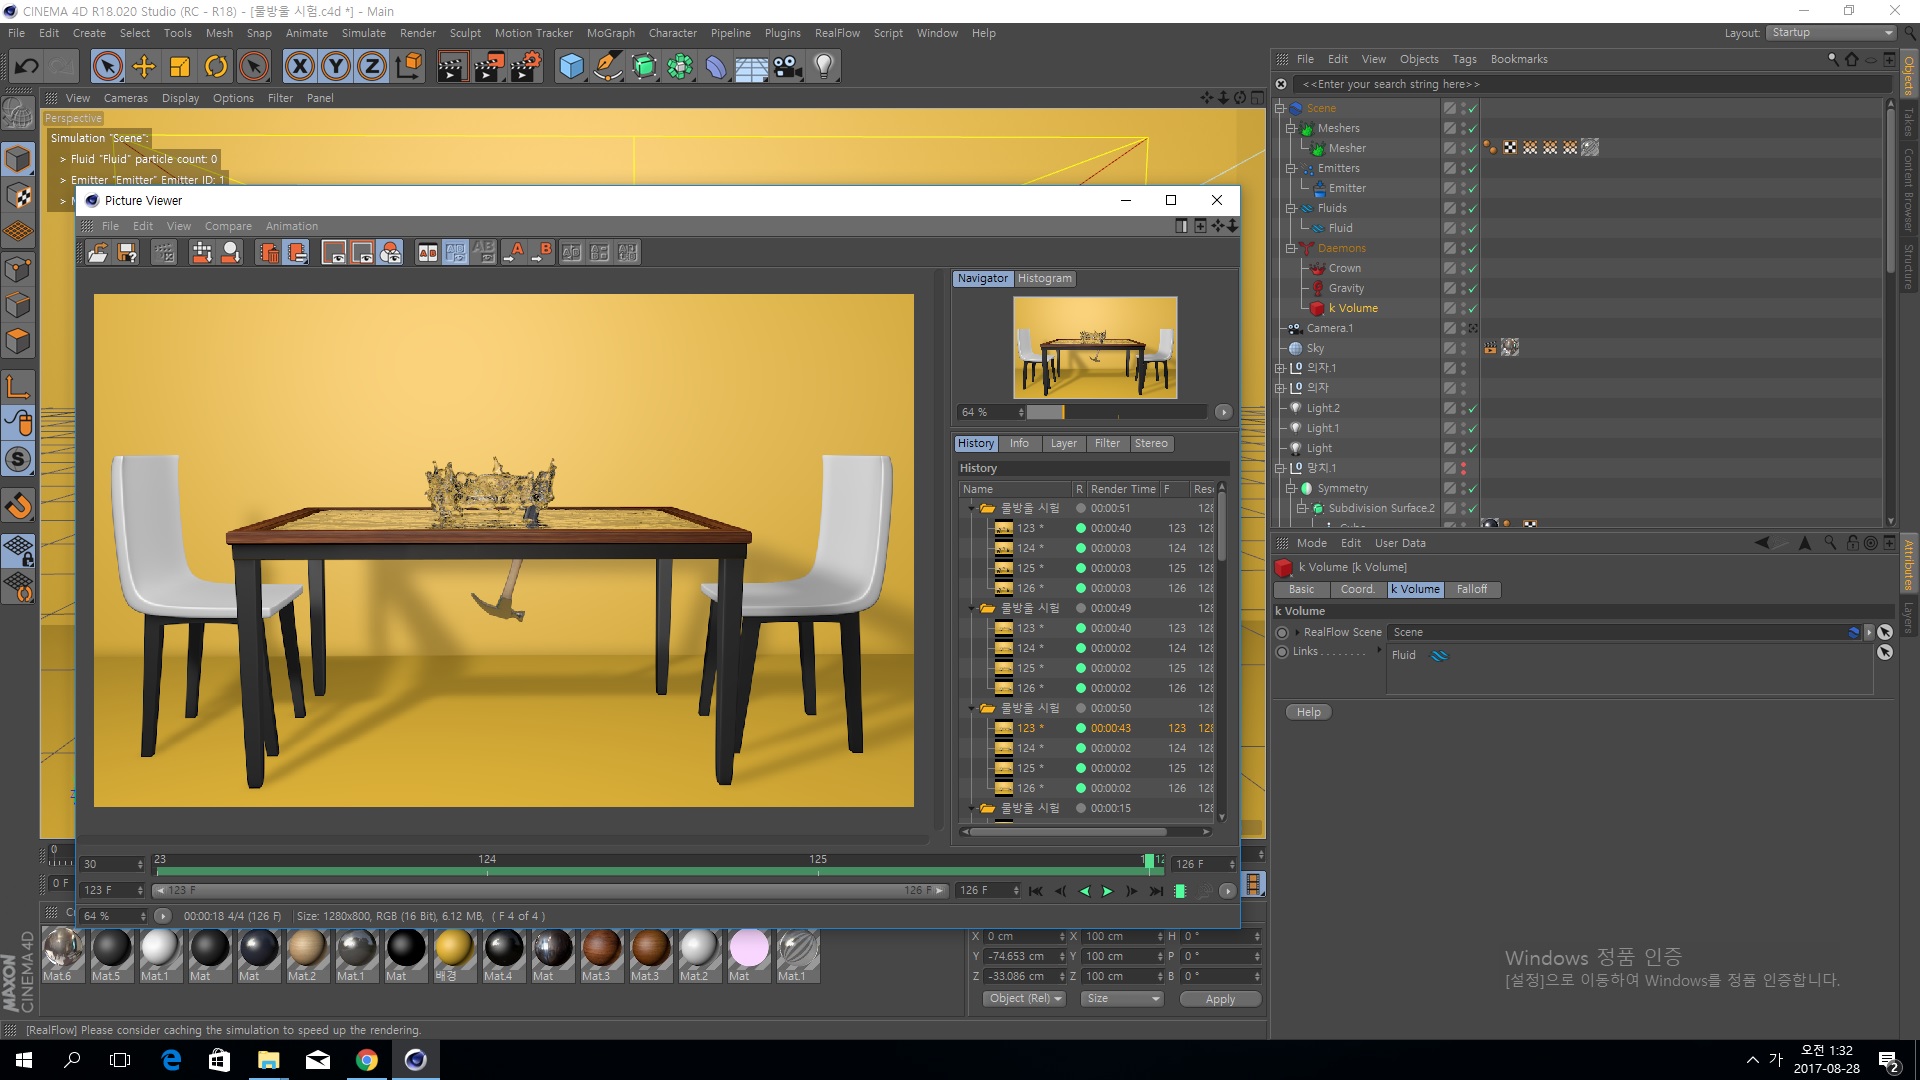Image resolution: width=1920 pixels, height=1080 pixels.
Task: Click the Render to Picture Viewer icon
Action: pos(489,67)
